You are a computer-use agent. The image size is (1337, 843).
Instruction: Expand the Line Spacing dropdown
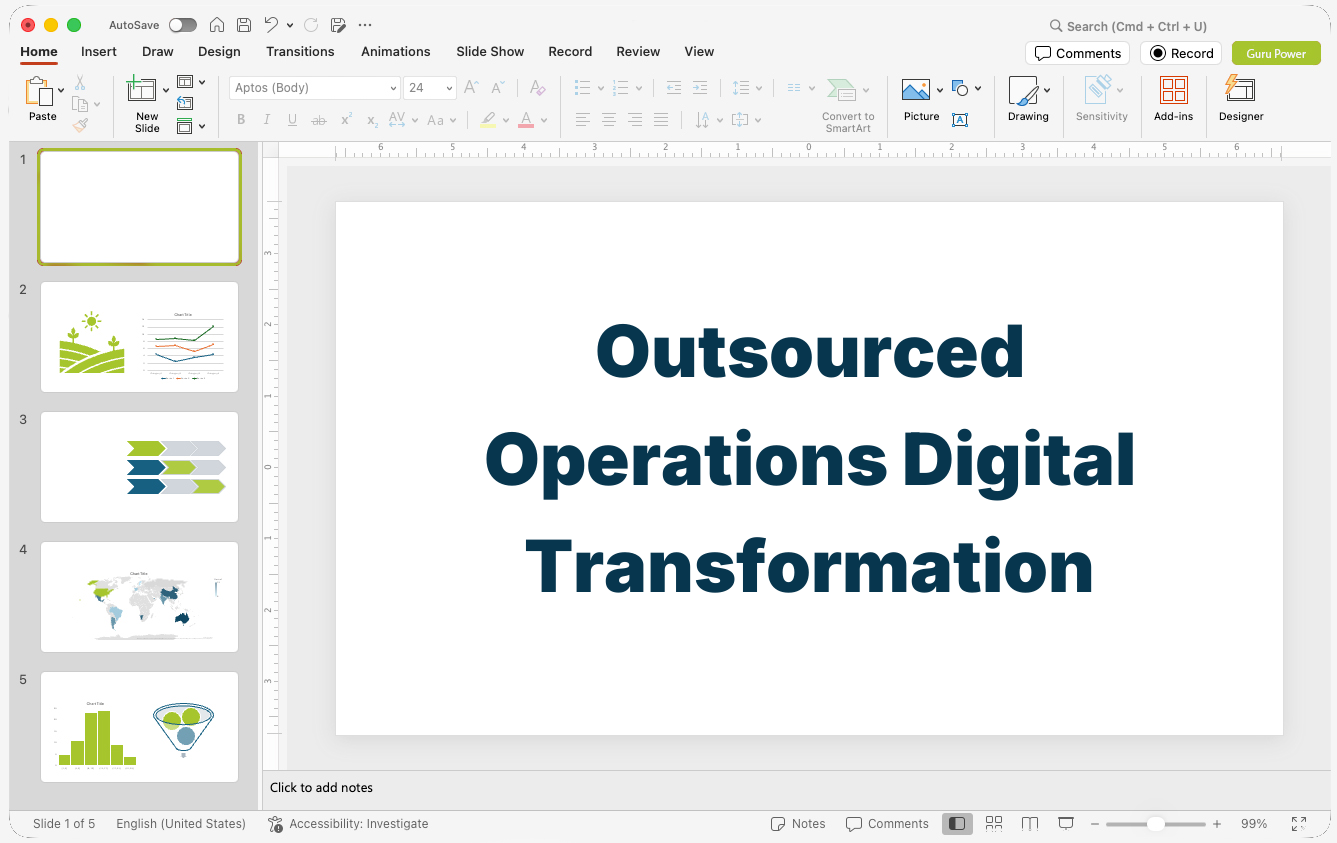(747, 88)
